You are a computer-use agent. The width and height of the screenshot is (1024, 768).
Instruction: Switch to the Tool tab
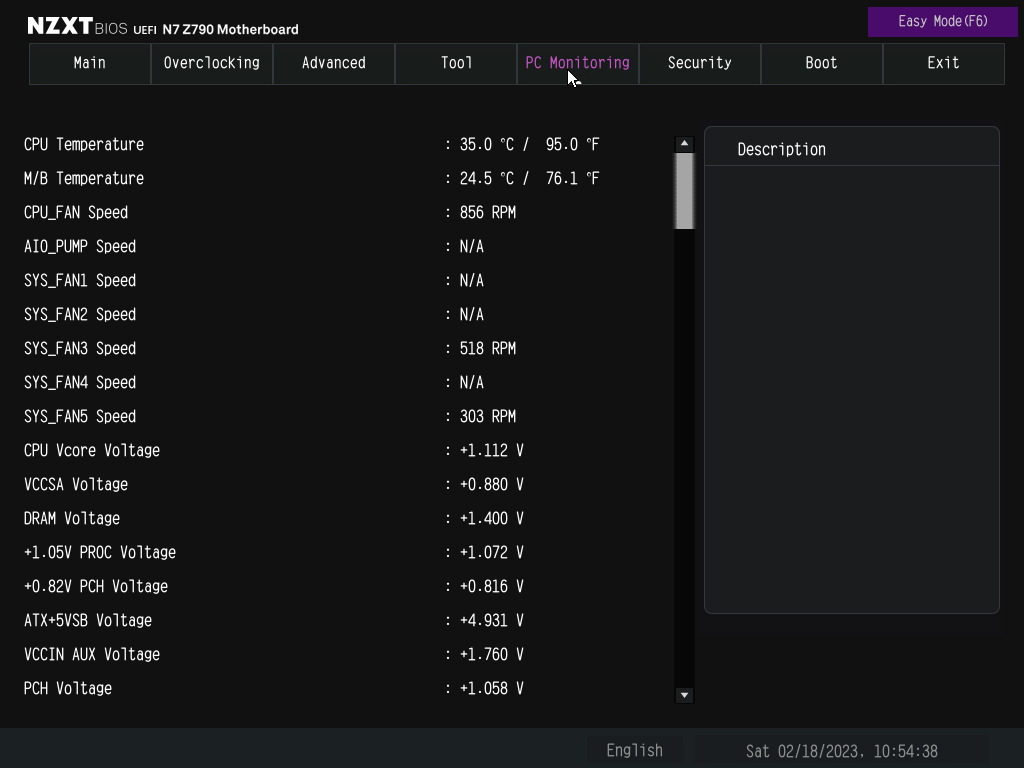455,63
